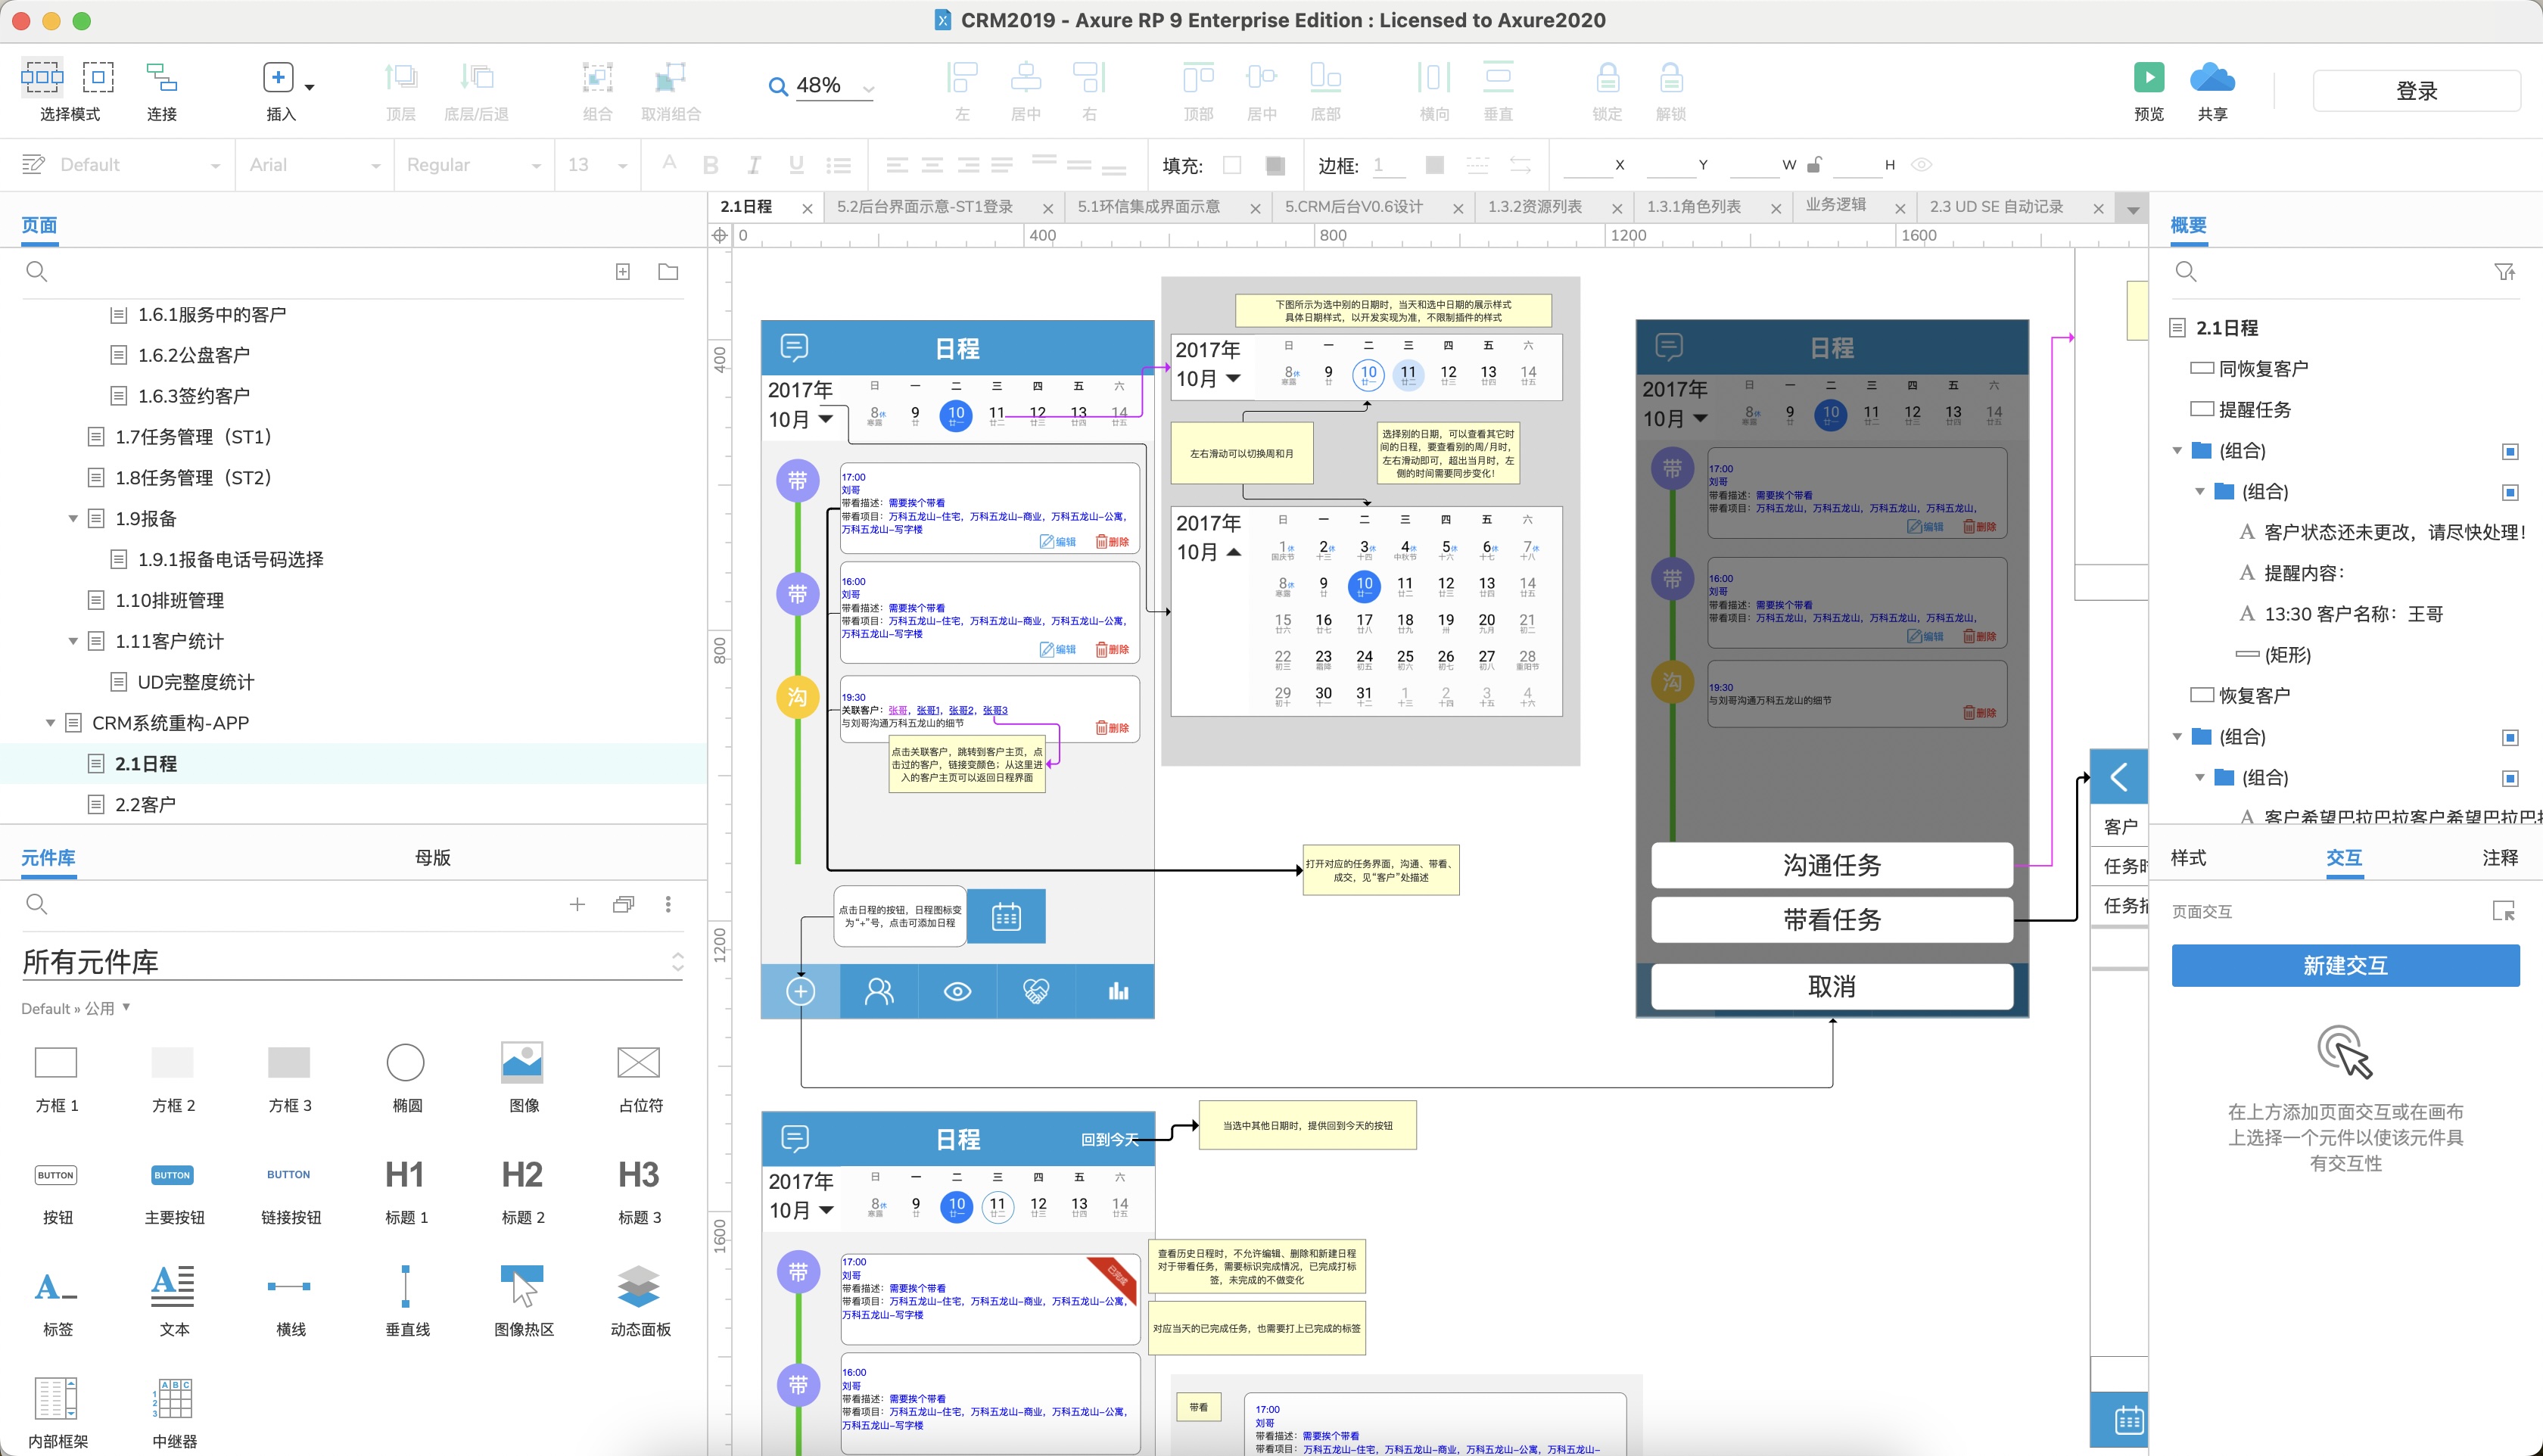Viewport: 2543px width, 1456px height.
Task: Toggle left text alignment
Action: tap(897, 165)
